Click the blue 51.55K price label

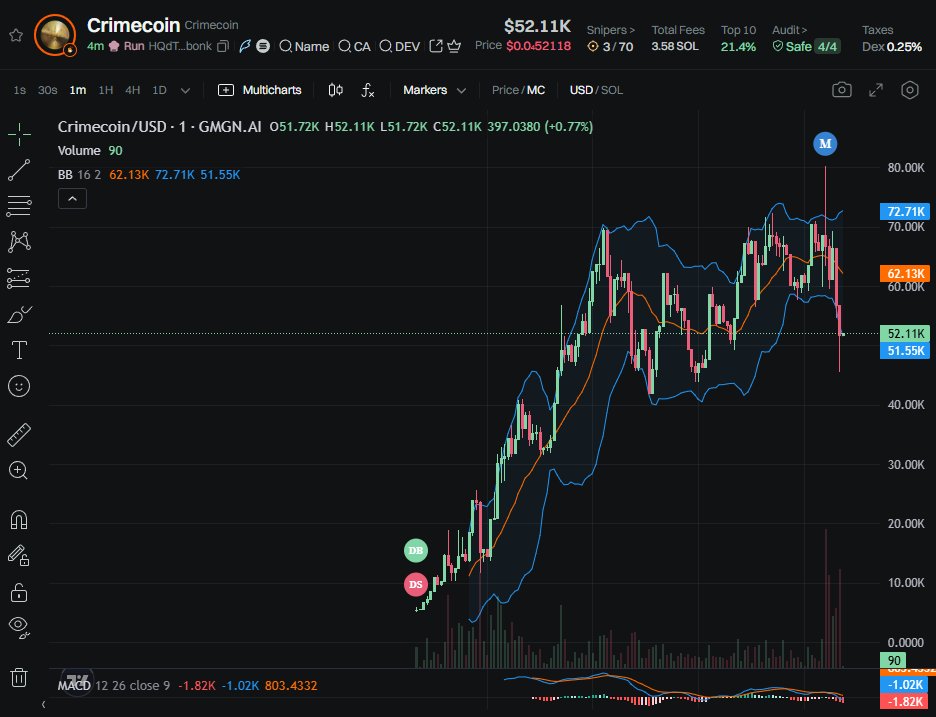905,350
